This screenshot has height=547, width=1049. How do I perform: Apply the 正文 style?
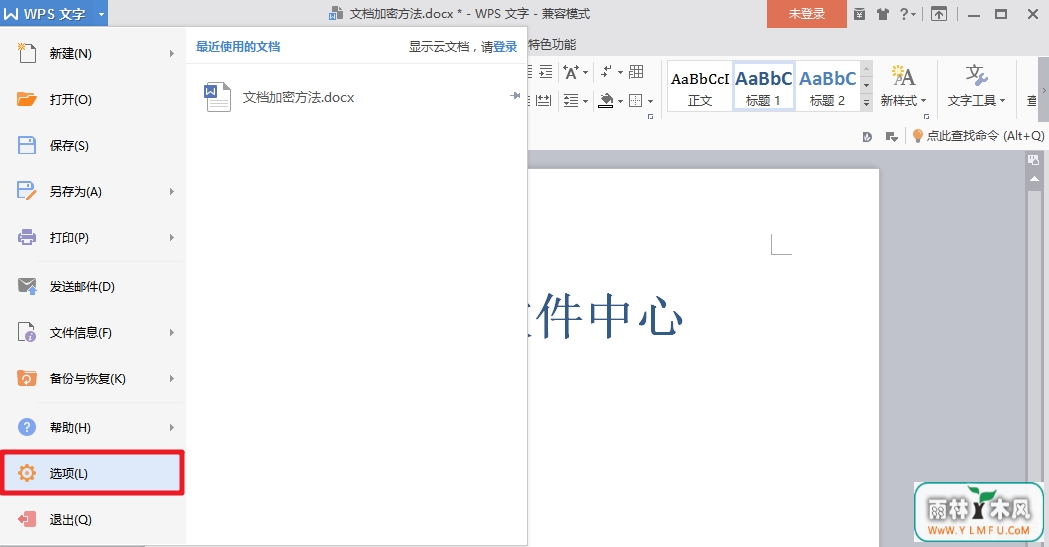click(x=700, y=86)
